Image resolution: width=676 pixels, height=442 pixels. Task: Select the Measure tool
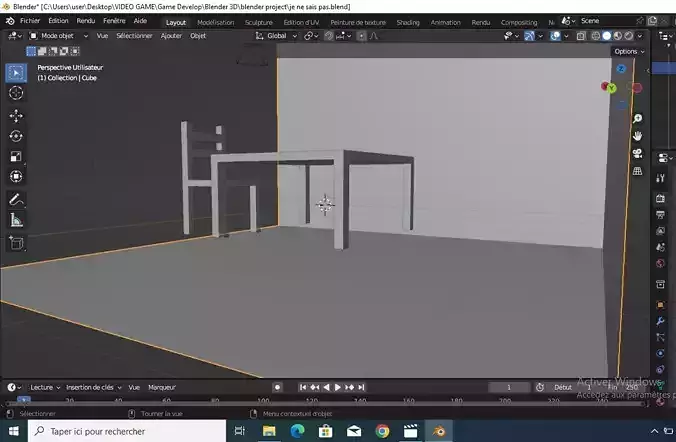[16, 220]
